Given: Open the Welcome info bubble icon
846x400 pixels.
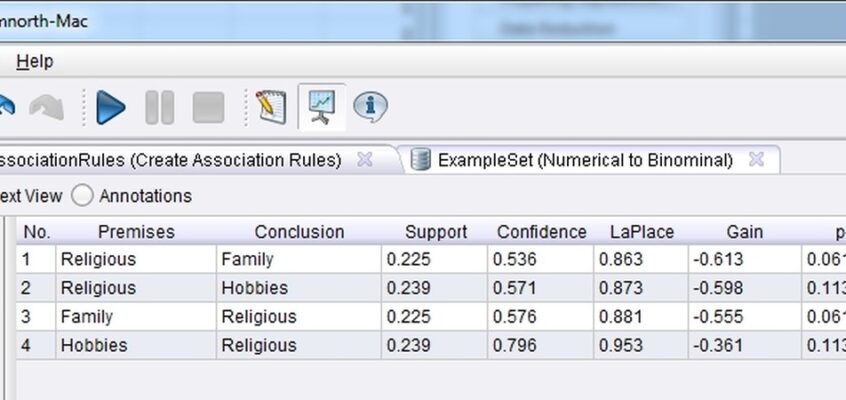Looking at the screenshot, I should coord(370,107).
